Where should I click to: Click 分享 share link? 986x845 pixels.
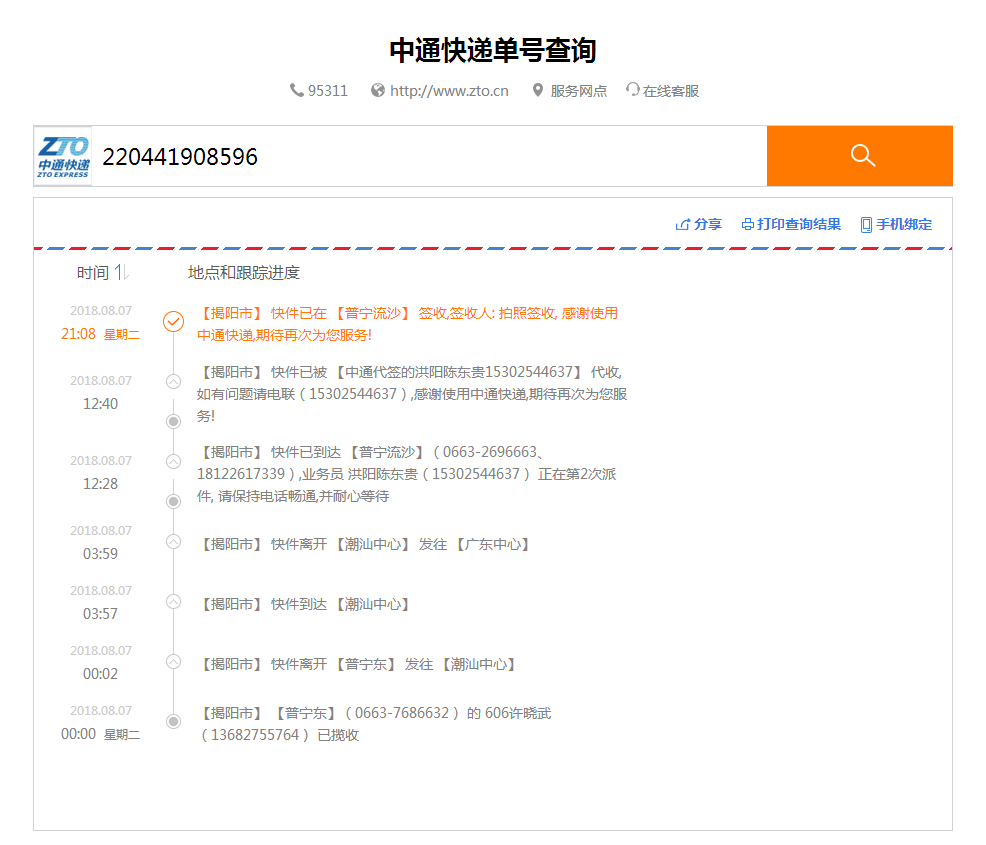(708, 224)
